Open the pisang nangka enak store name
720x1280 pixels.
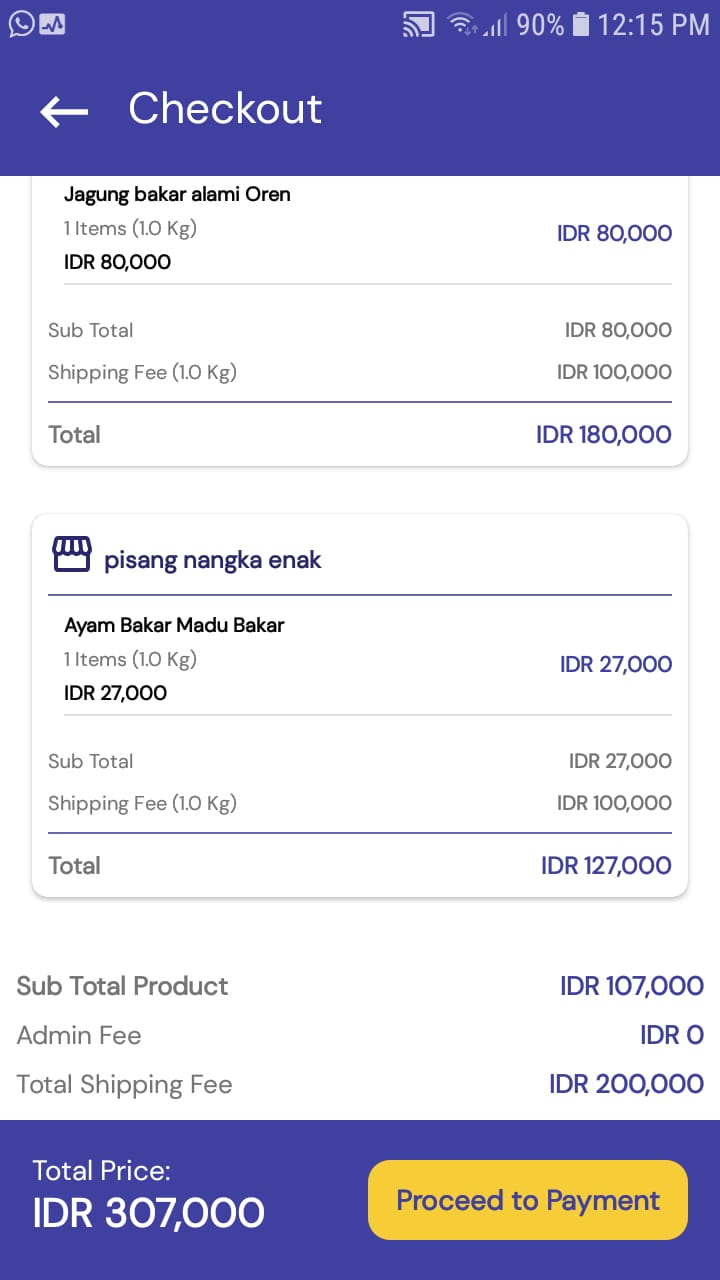tap(213, 560)
